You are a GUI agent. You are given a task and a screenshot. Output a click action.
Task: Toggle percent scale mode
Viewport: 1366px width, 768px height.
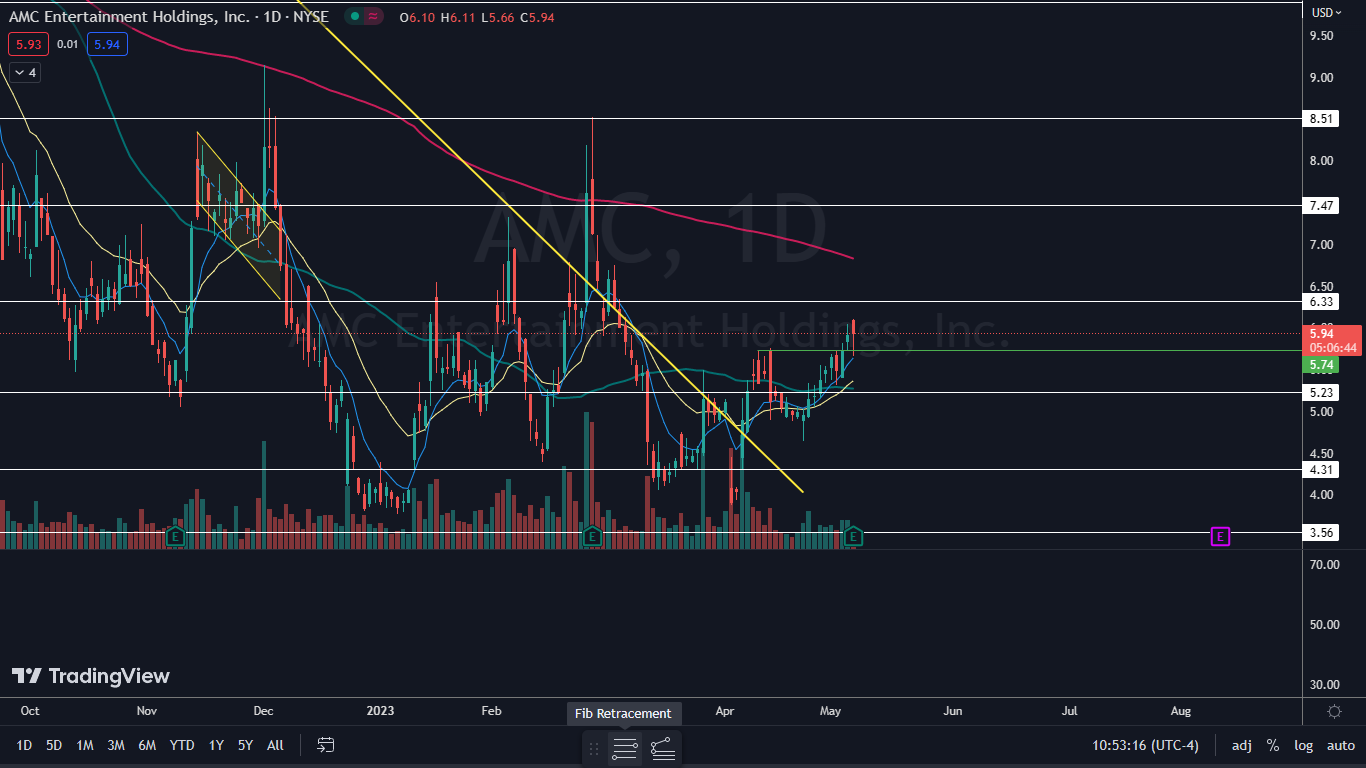(1272, 745)
